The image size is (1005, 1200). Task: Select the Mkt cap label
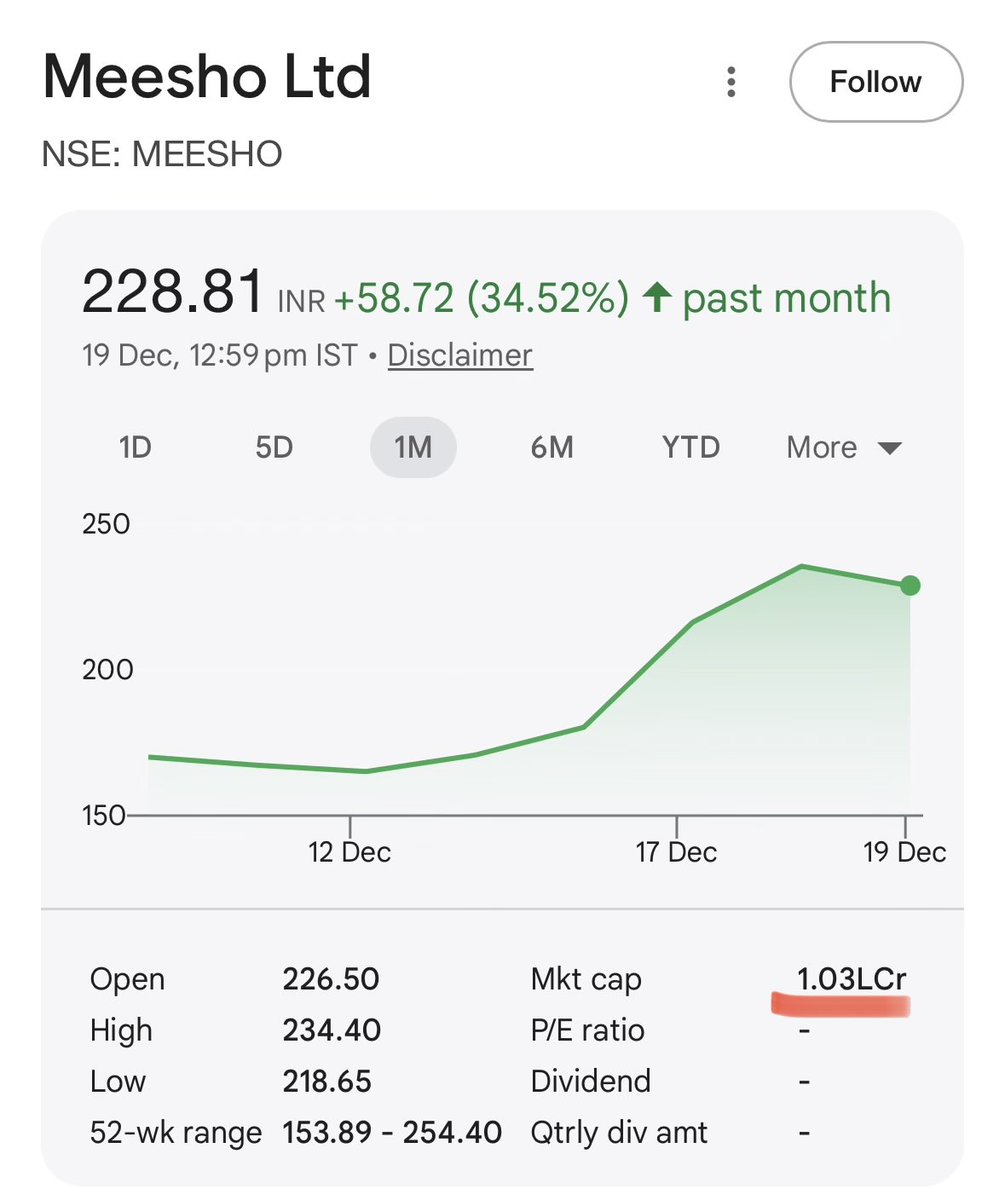point(586,979)
